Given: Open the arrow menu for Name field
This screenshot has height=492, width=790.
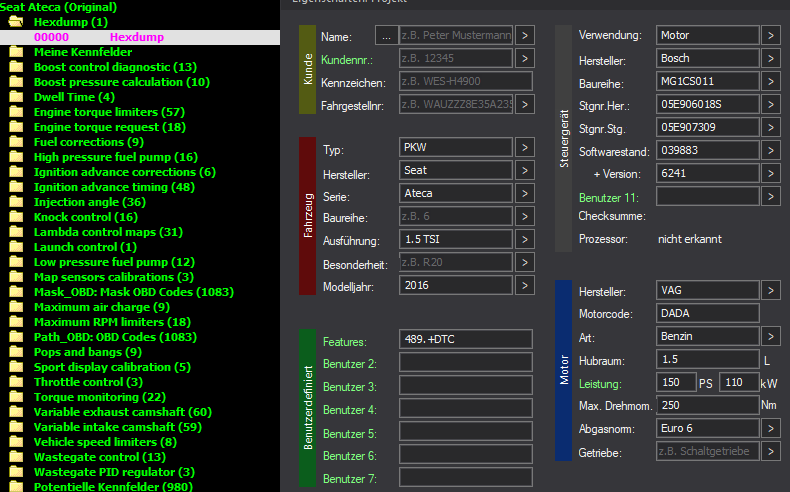Looking at the screenshot, I should (x=524, y=35).
